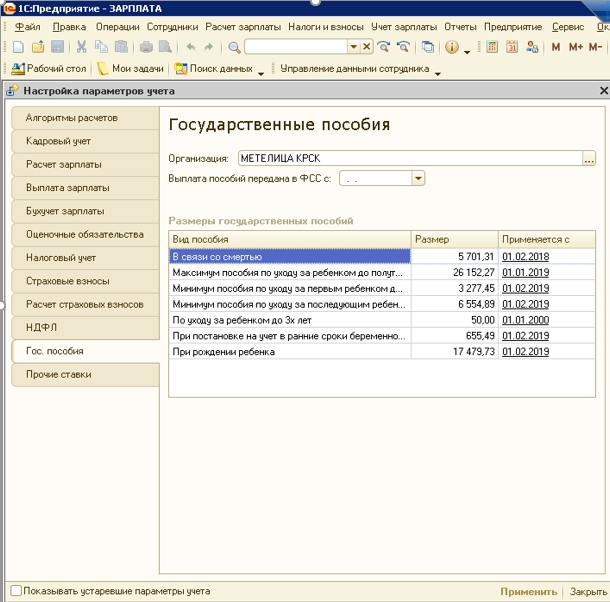Click amount cell 26 152,27
Image resolution: width=610 pixels, height=602 pixels.
tap(454, 272)
